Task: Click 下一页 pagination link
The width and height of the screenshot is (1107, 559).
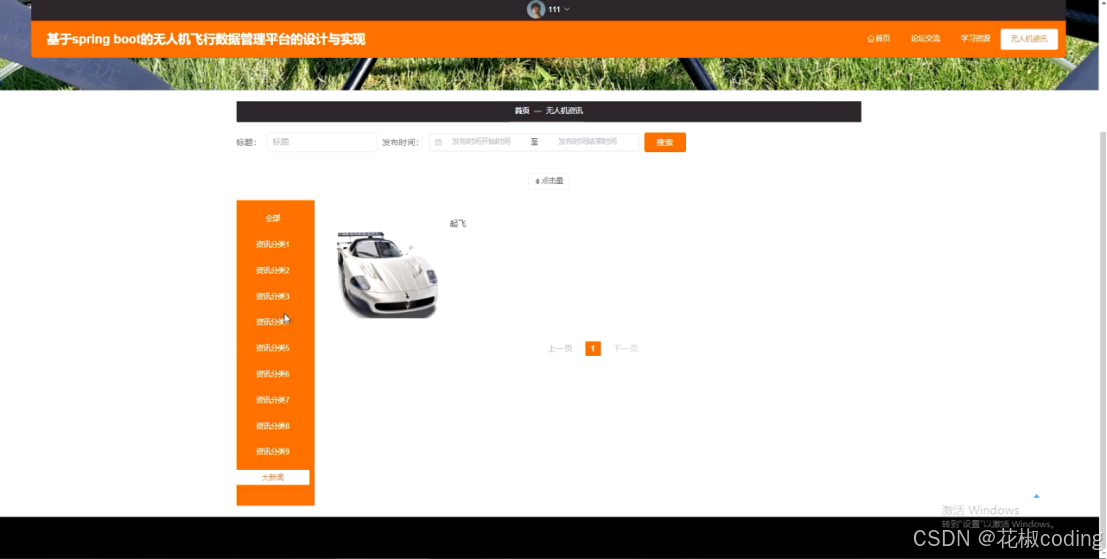Action: pyautogui.click(x=626, y=349)
